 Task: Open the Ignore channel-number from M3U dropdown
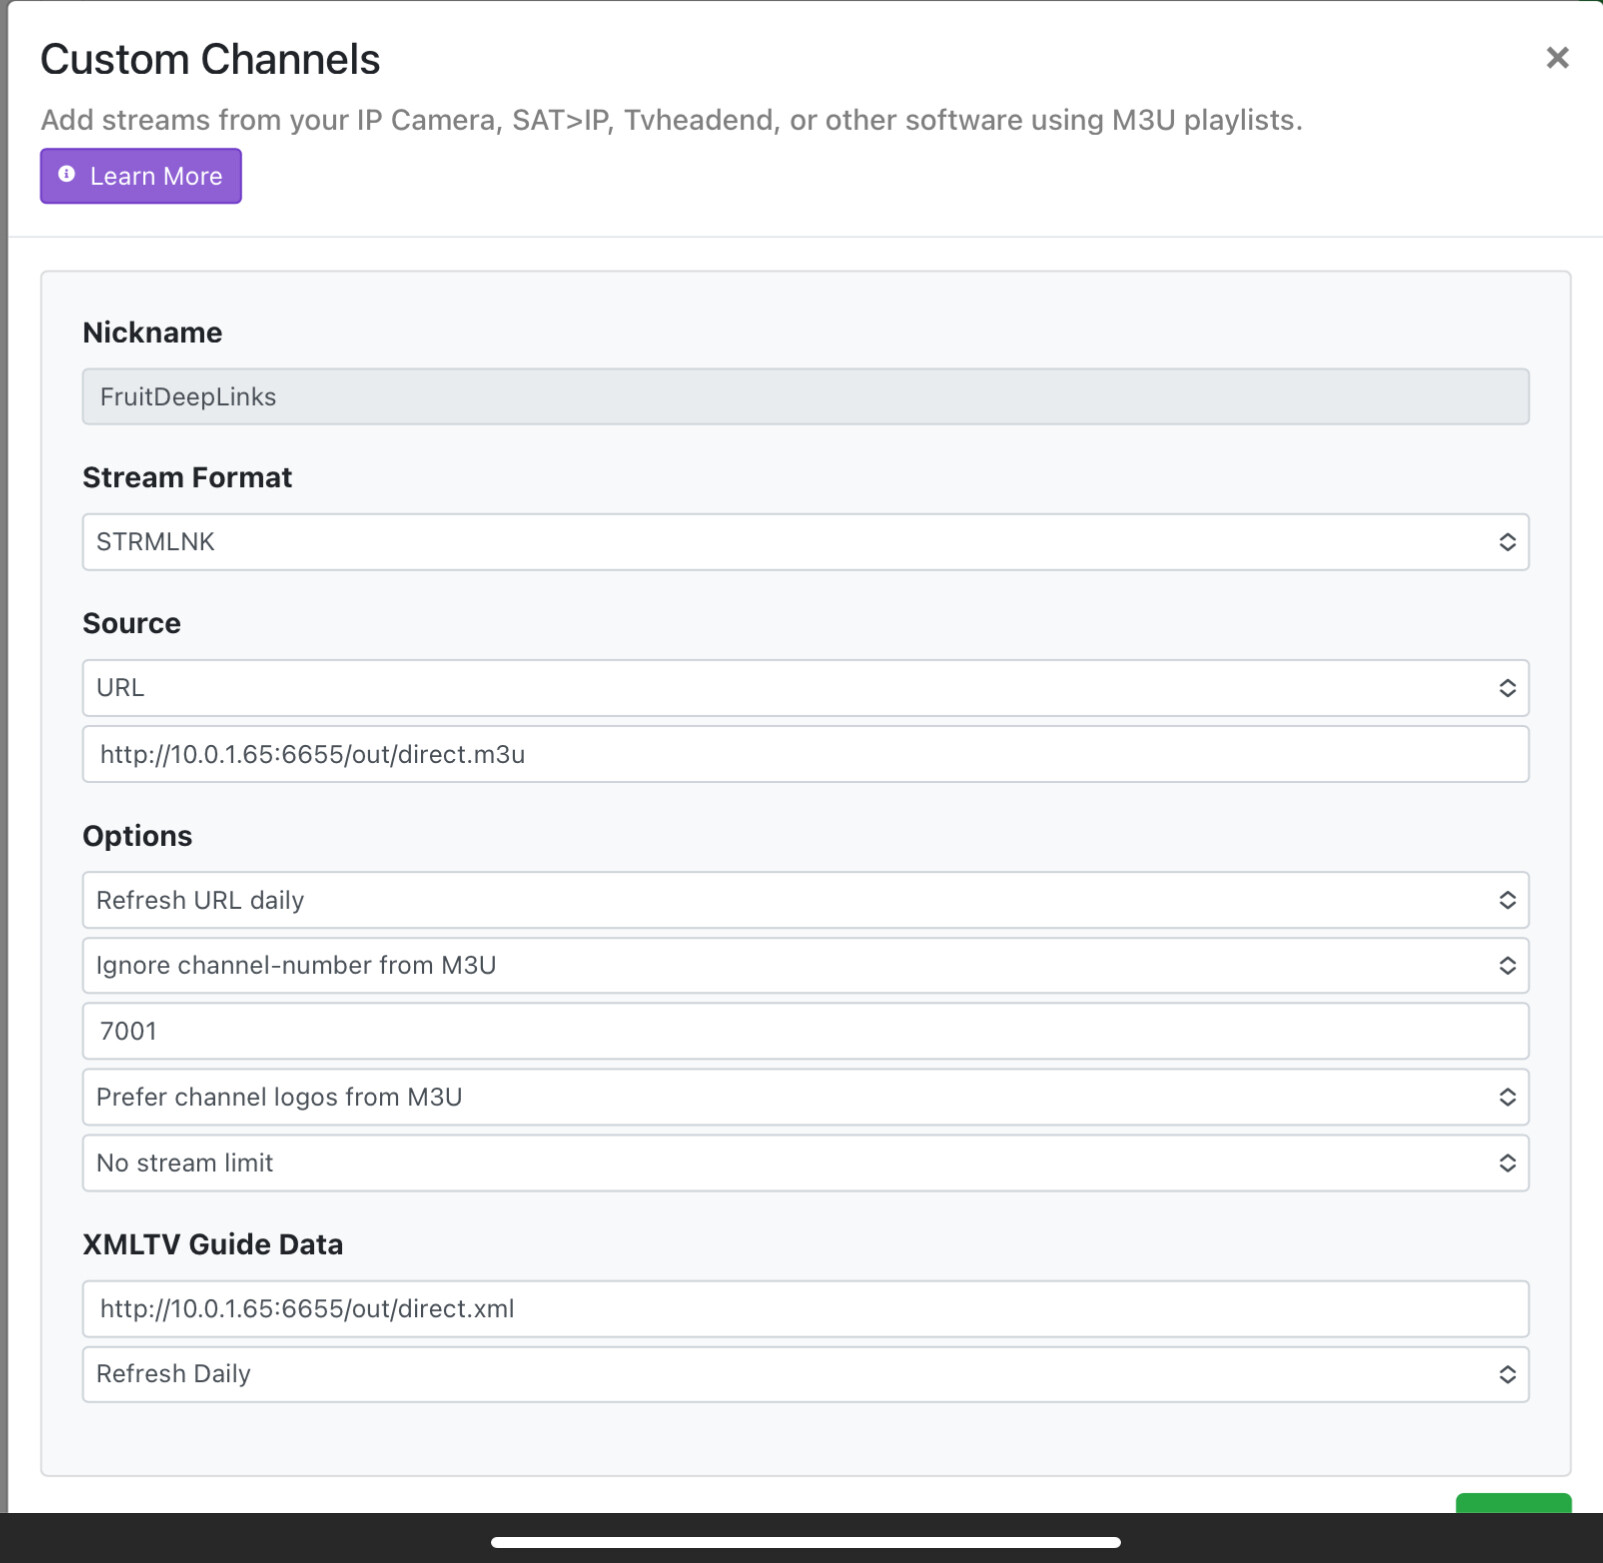[805, 965]
